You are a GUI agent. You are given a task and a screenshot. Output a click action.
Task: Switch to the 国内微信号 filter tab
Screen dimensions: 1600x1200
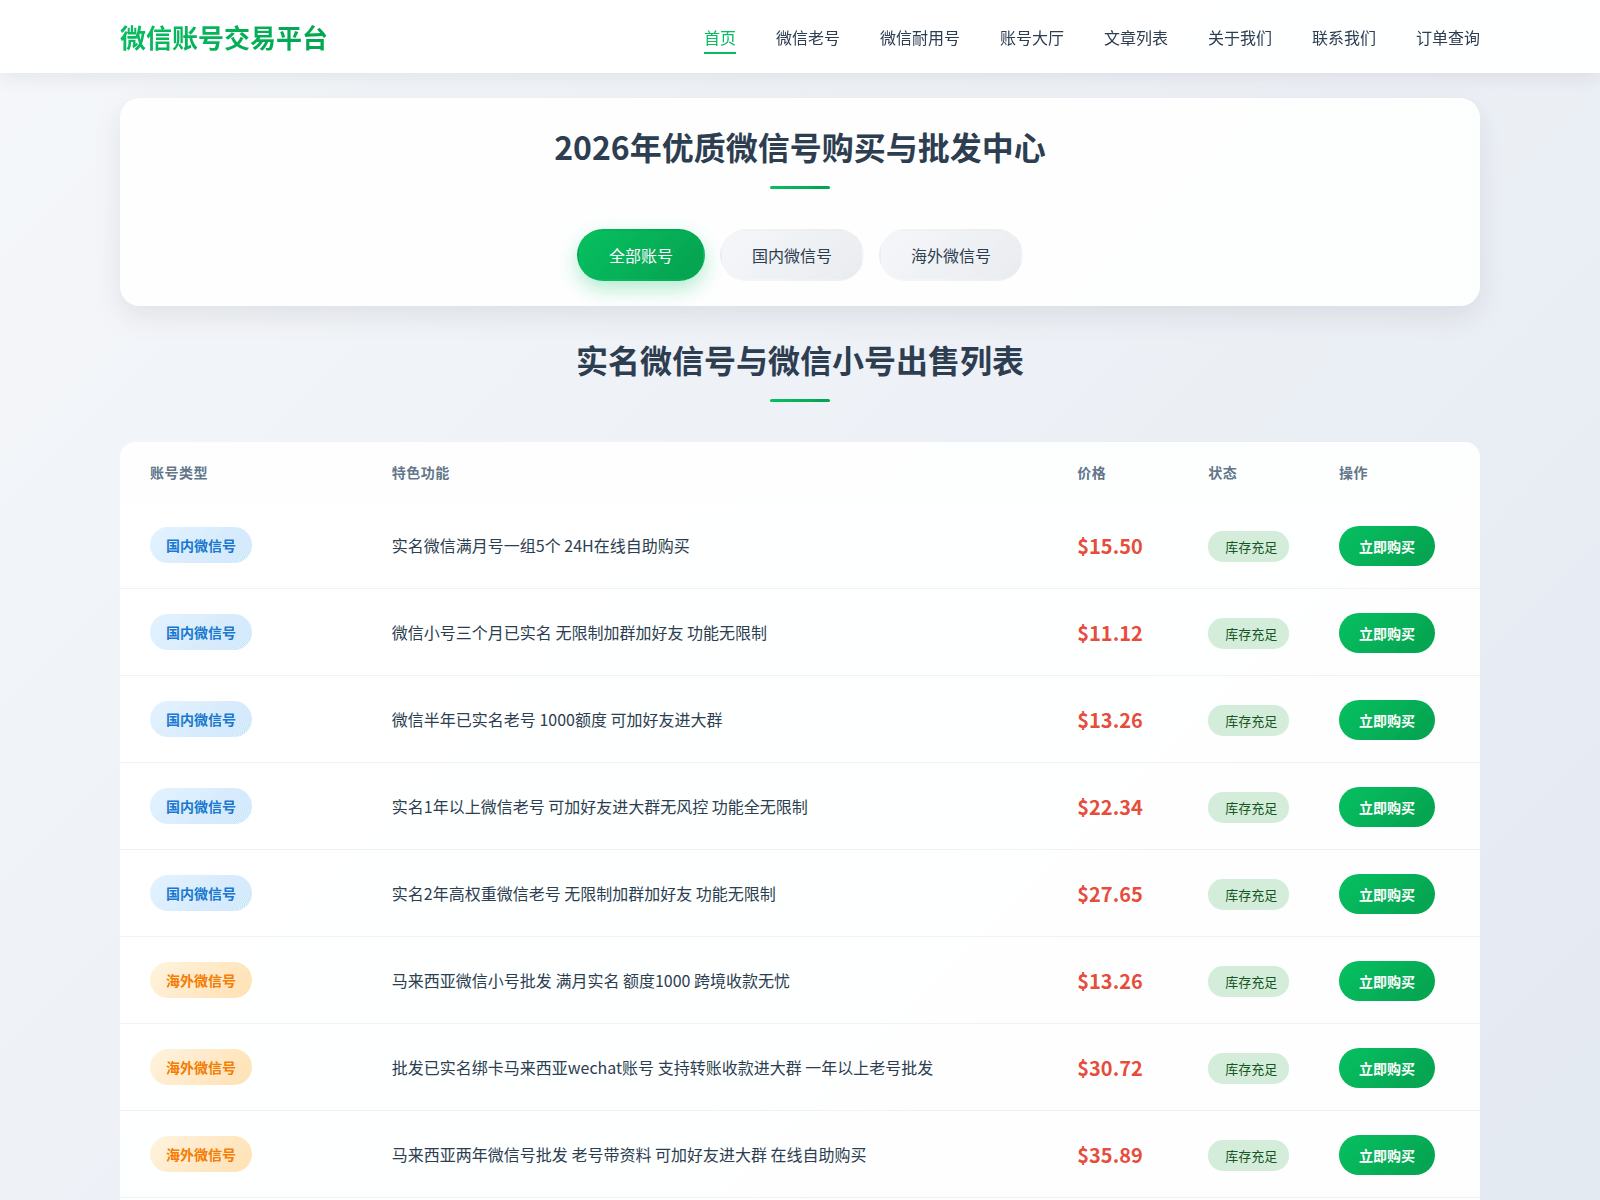[x=791, y=255]
